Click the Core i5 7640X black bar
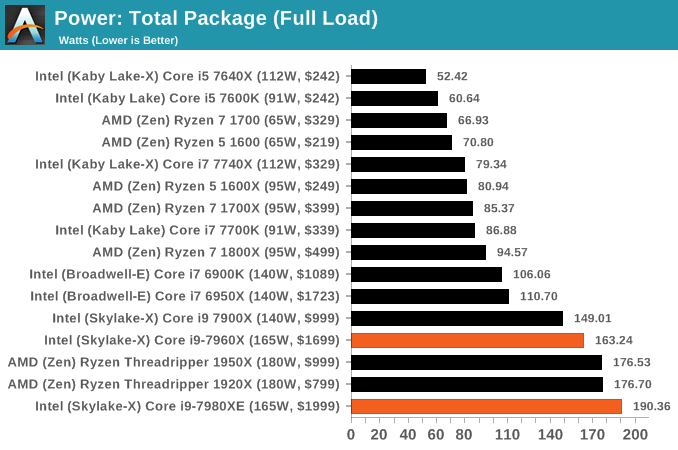The width and height of the screenshot is (678, 450). [388, 77]
